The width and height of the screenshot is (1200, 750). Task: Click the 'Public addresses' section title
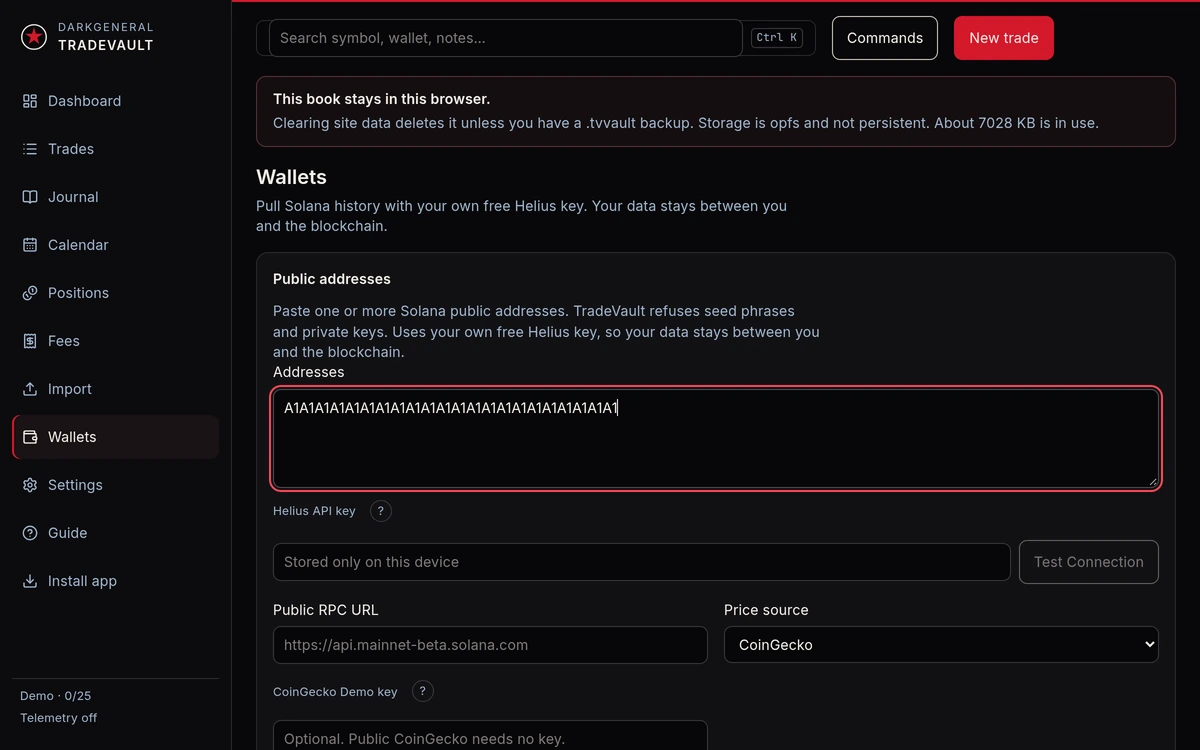coord(332,279)
